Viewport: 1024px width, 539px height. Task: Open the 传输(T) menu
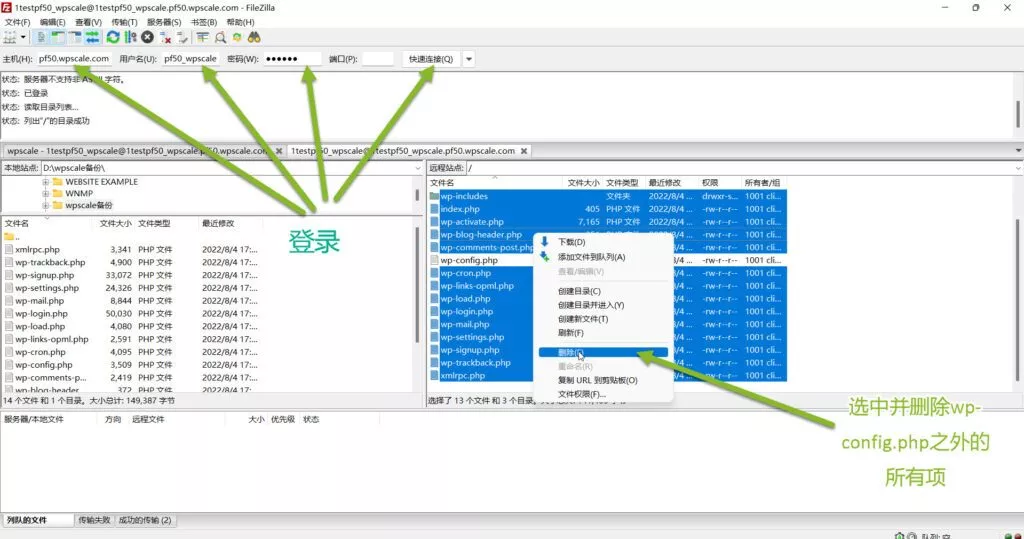tap(124, 22)
